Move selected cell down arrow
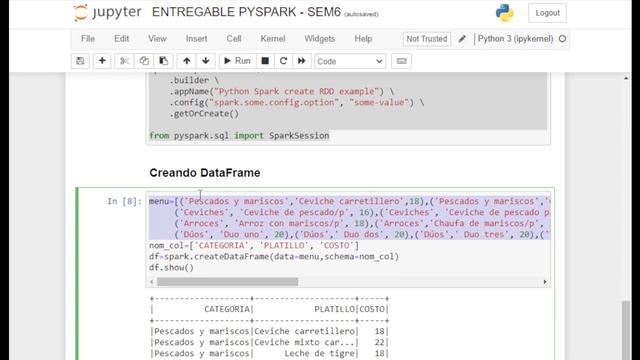The image size is (640, 360). coord(206,61)
